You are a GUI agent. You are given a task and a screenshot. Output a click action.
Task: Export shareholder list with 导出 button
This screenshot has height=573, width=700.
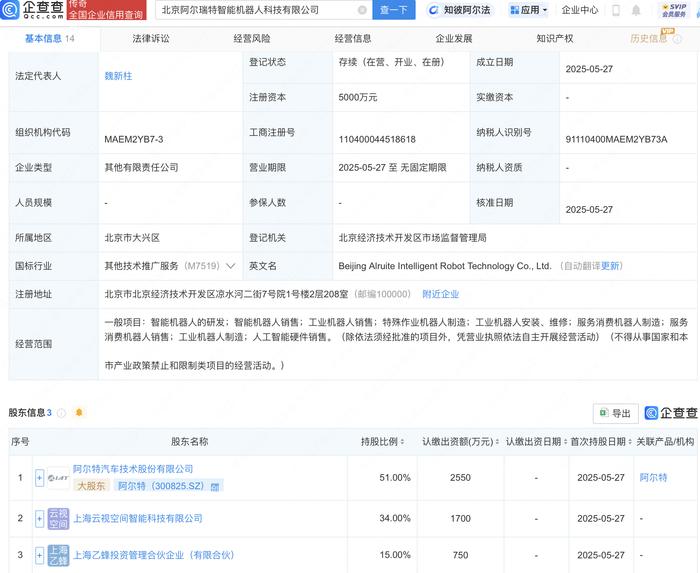pos(615,414)
